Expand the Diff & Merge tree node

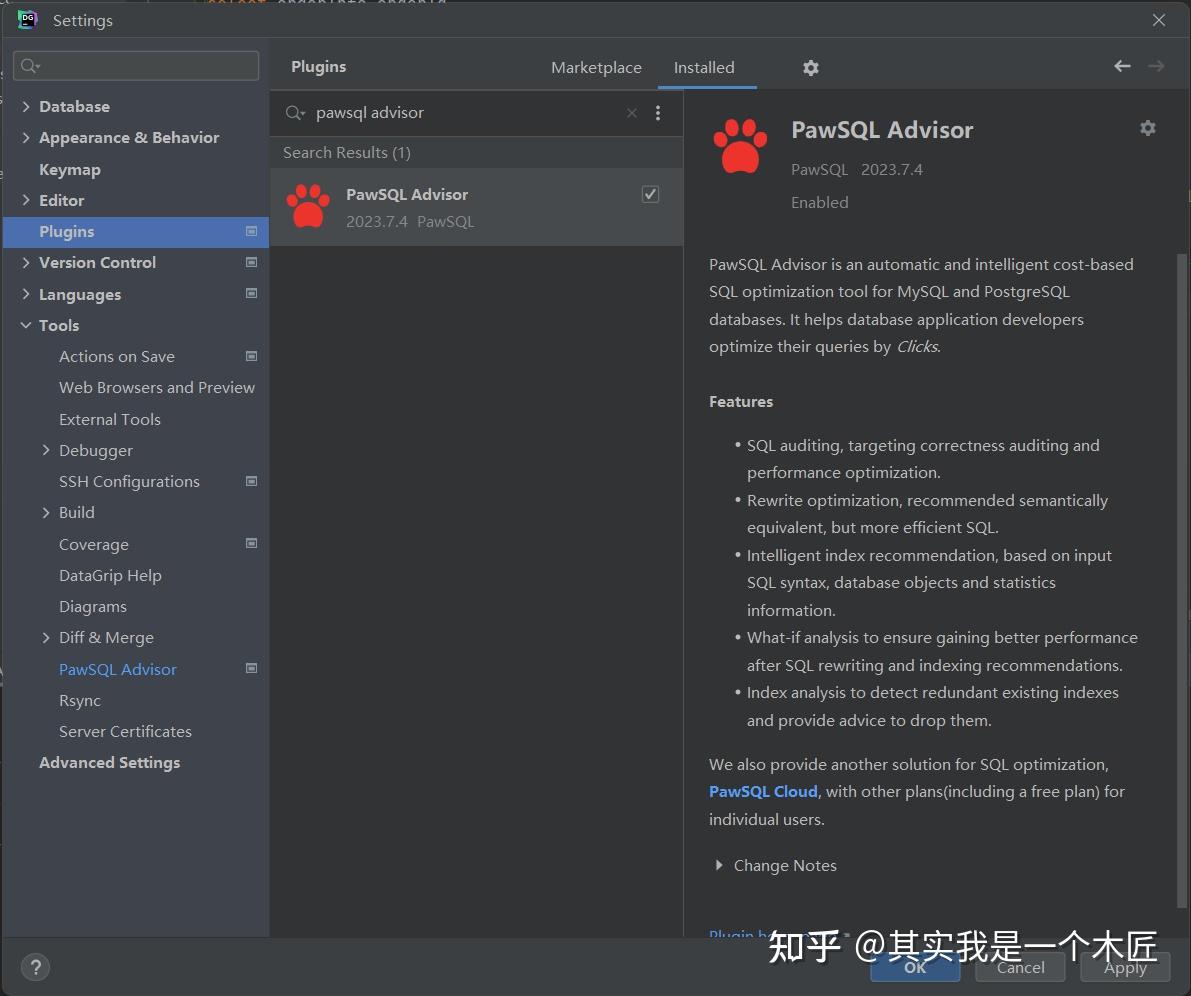tap(46, 637)
